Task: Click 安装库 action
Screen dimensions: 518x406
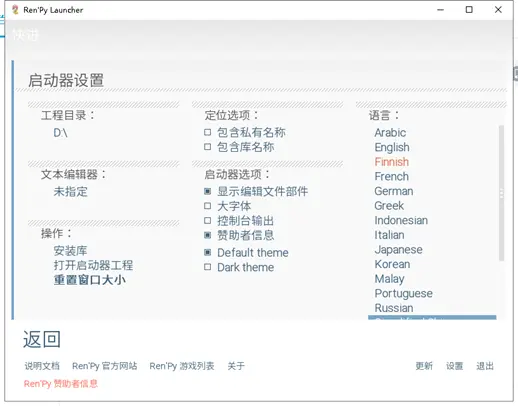Action: (x=70, y=251)
